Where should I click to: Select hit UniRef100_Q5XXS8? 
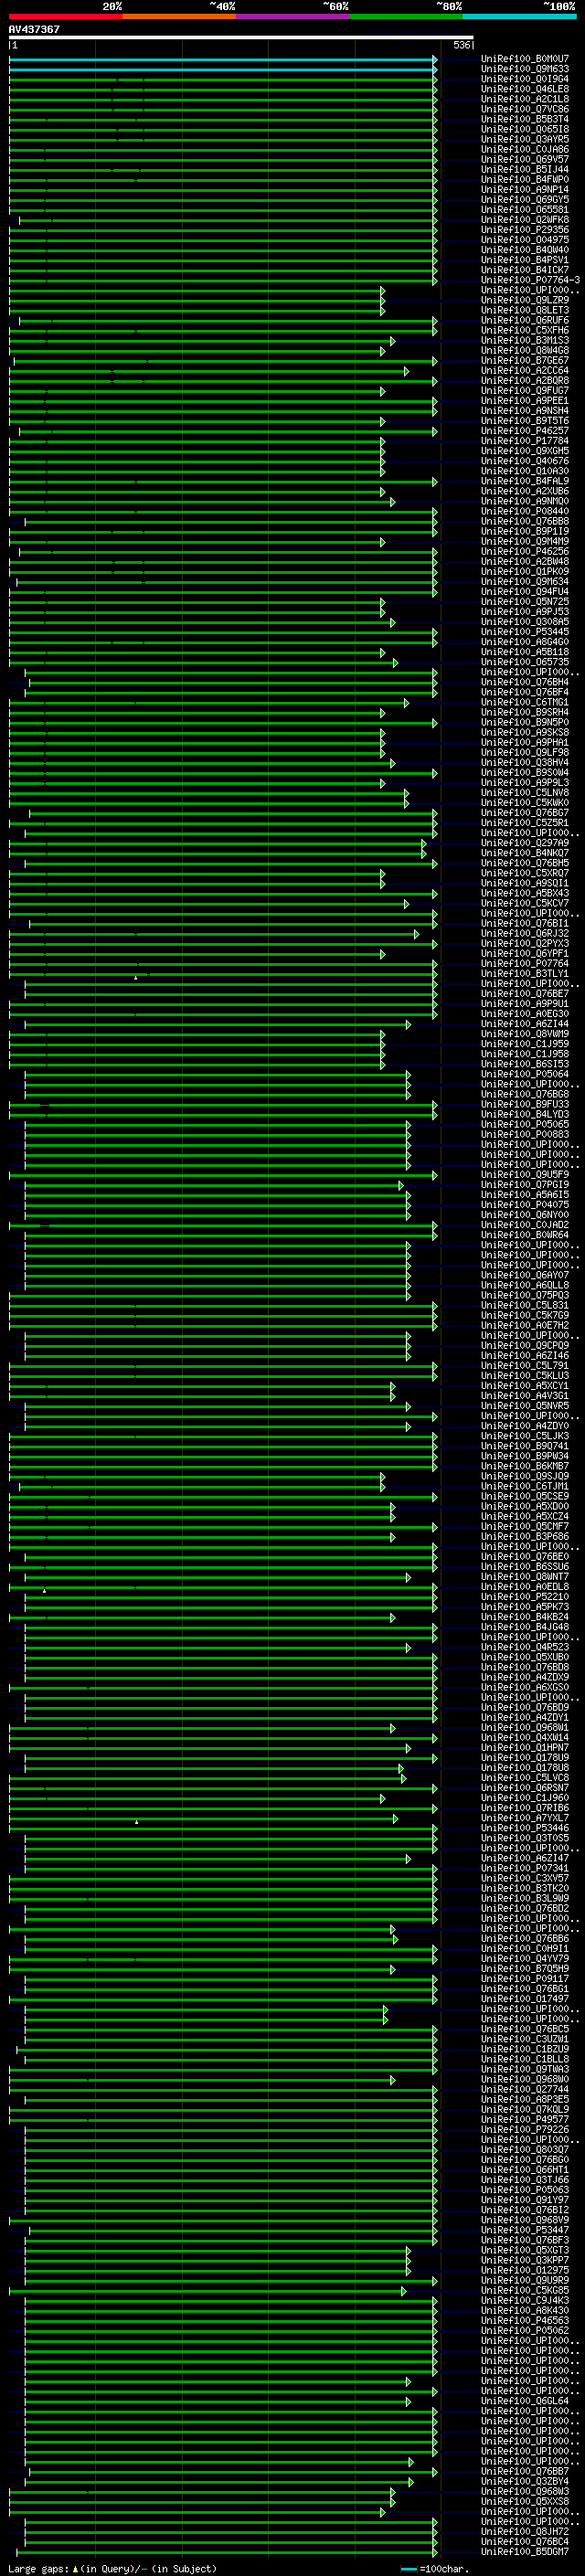(525, 2501)
